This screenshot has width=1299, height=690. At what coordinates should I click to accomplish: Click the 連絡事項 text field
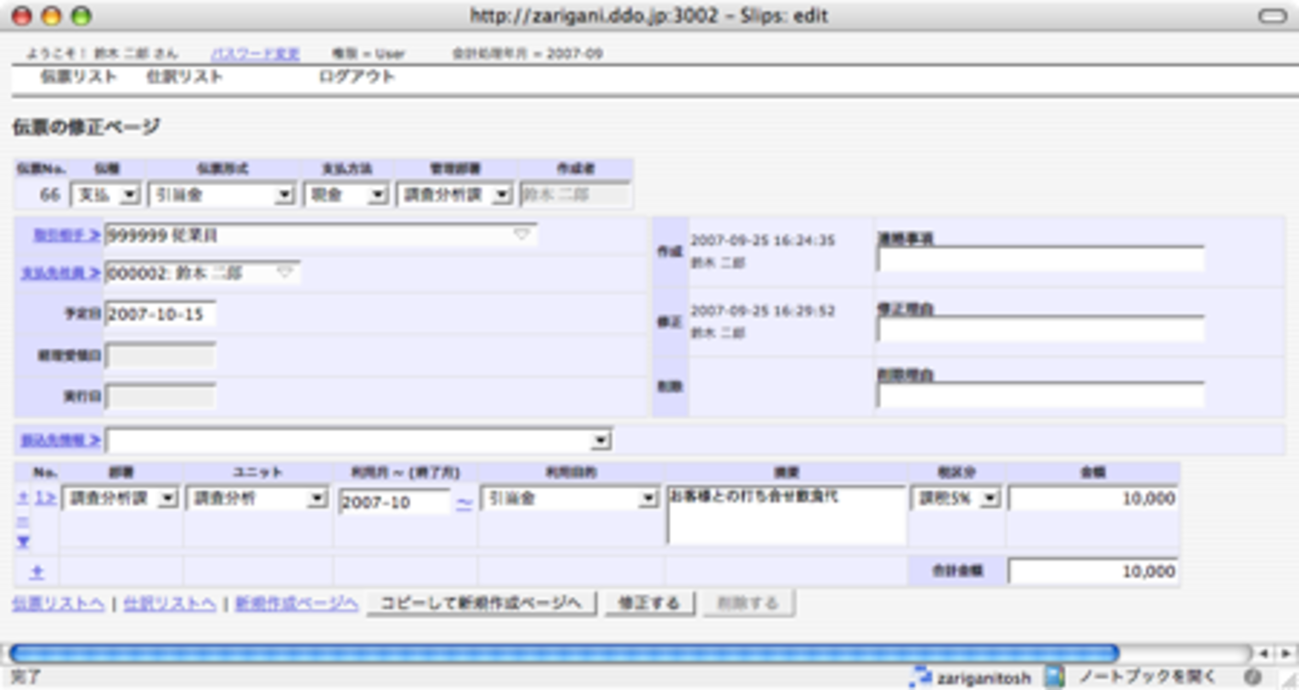(1041, 260)
